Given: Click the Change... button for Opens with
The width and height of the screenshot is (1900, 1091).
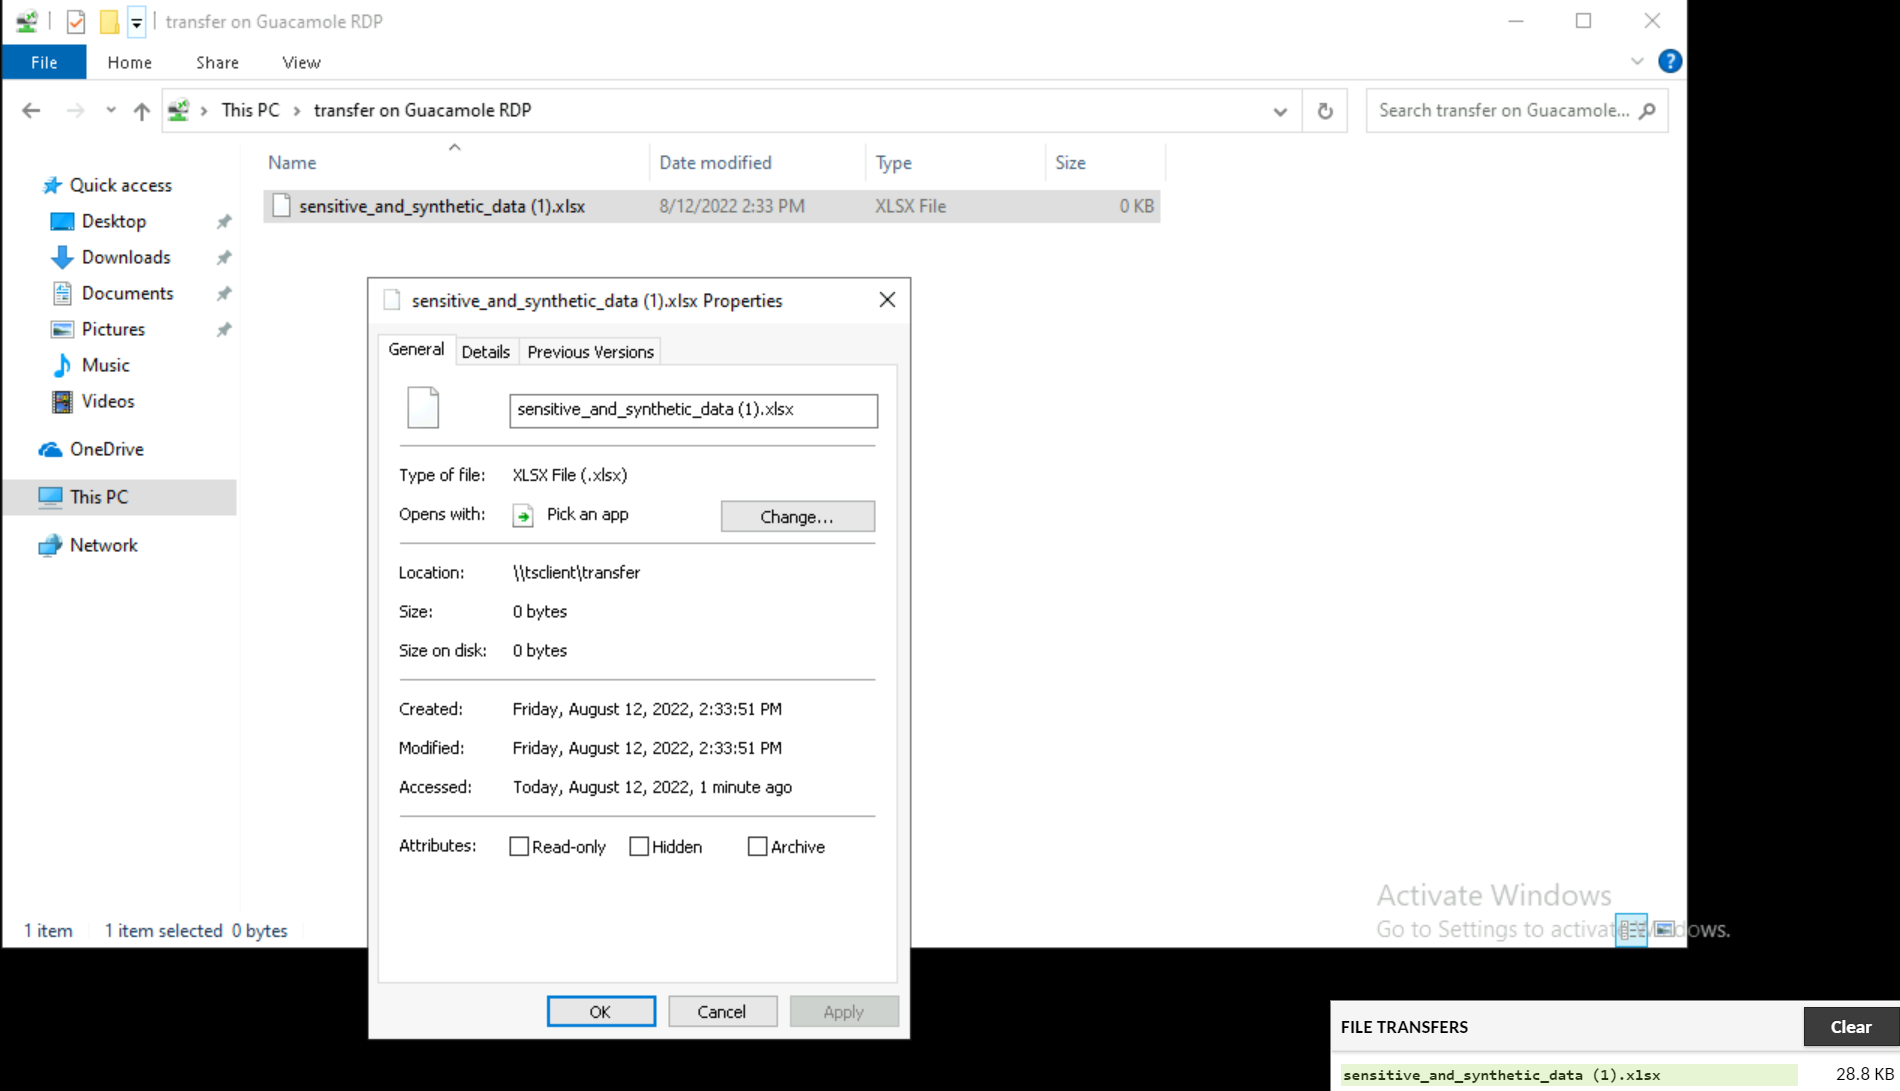Looking at the screenshot, I should [x=797, y=516].
